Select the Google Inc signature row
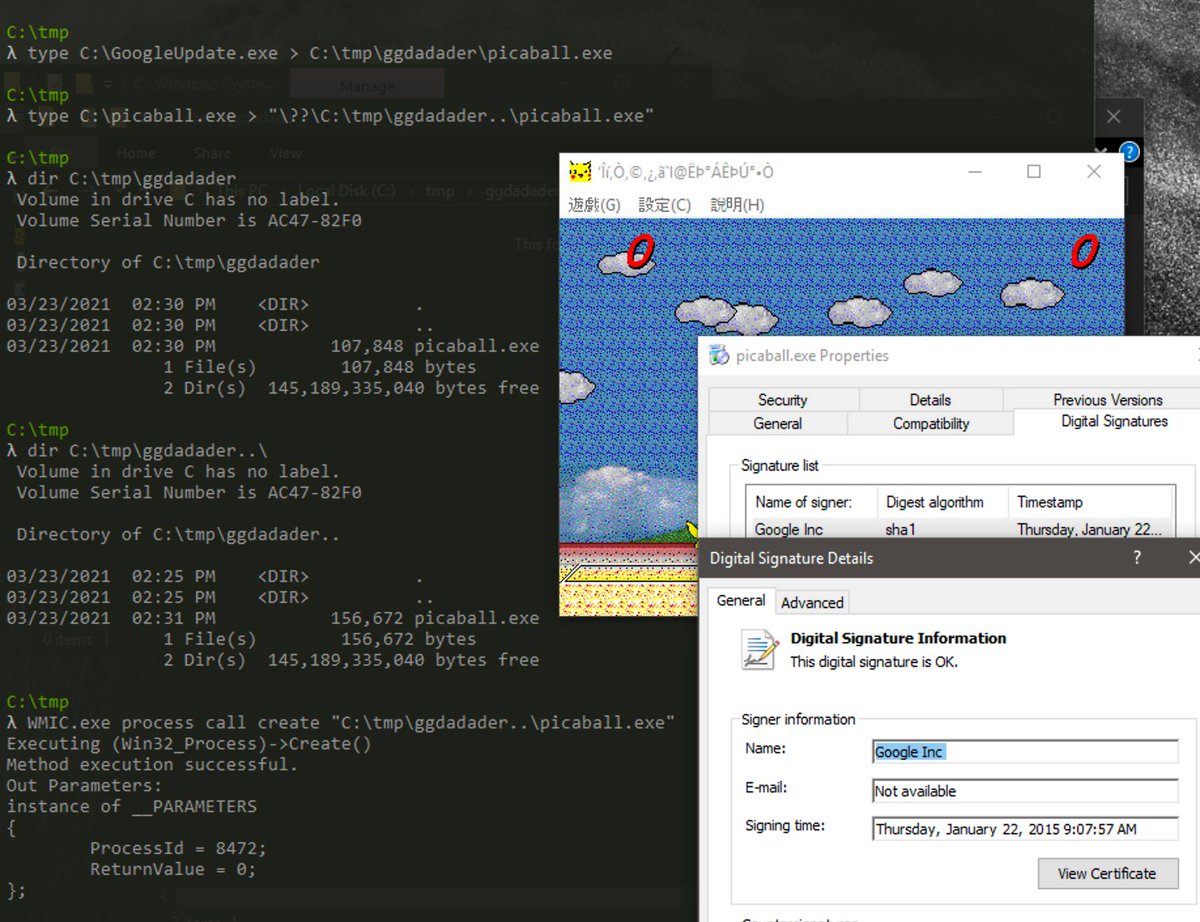Image resolution: width=1200 pixels, height=922 pixels. coord(959,529)
